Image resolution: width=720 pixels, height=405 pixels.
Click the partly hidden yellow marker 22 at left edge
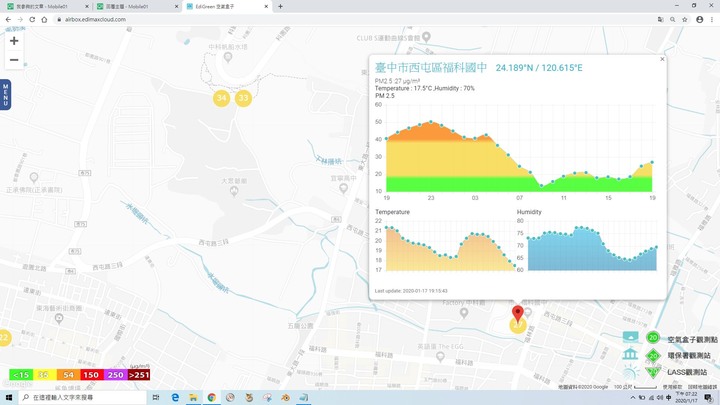[5, 338]
